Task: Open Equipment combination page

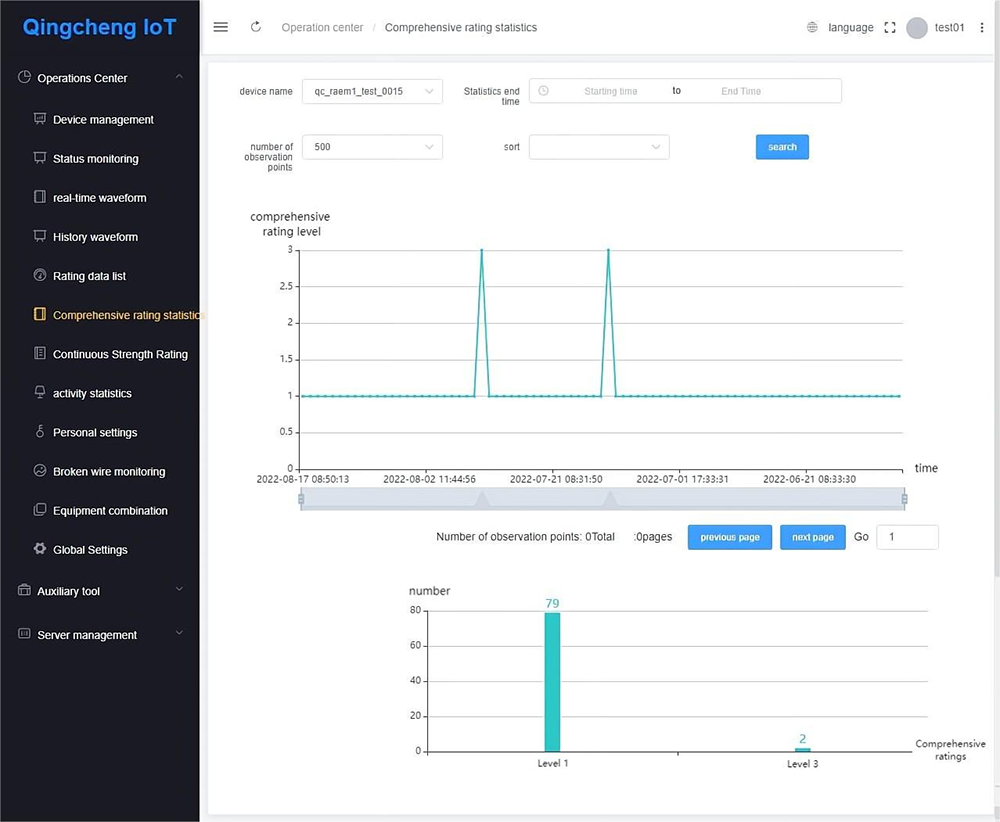Action: (x=110, y=511)
